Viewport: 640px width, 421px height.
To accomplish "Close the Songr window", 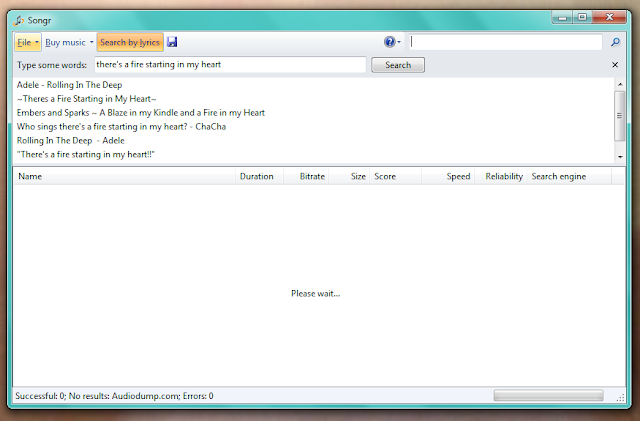I will [609, 17].
